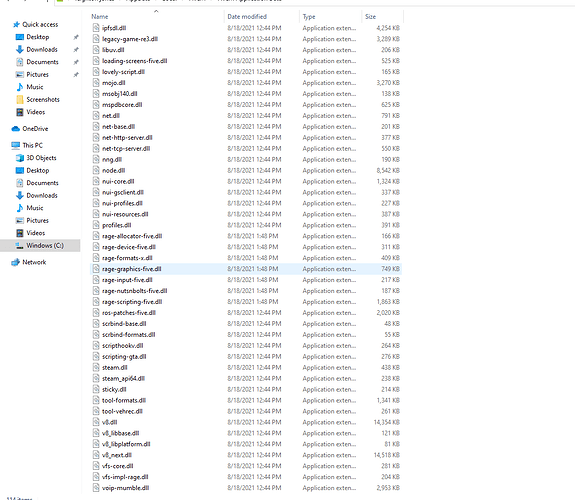
Task: Click the node.dll file icon
Action: (x=96, y=170)
